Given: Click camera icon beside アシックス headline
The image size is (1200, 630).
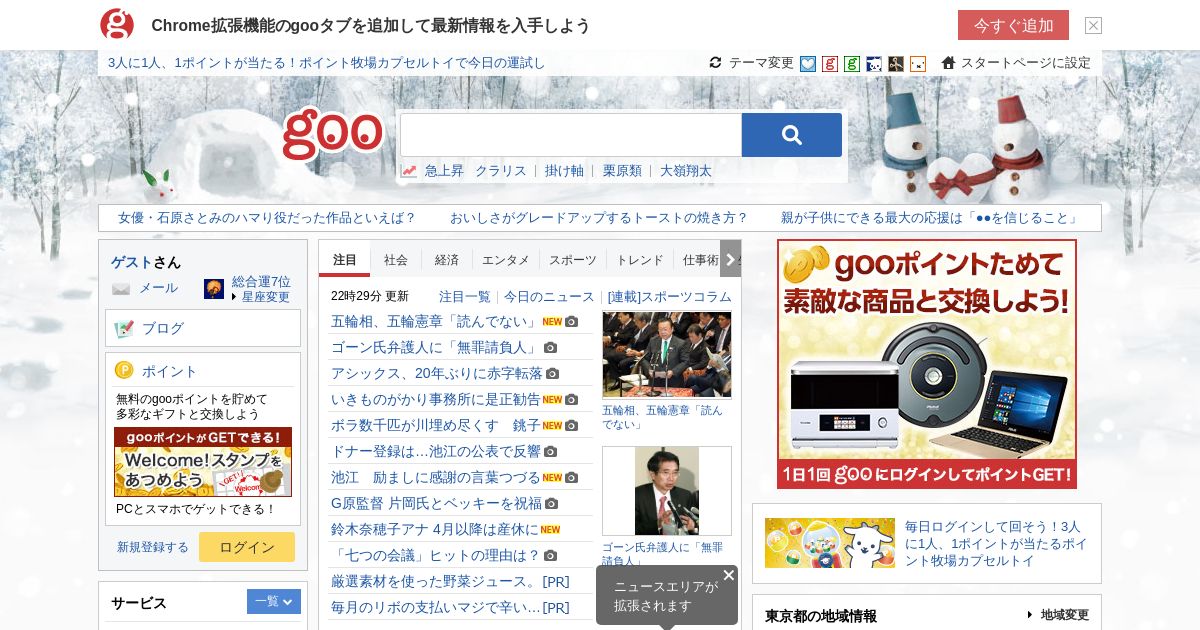Looking at the screenshot, I should point(552,374).
